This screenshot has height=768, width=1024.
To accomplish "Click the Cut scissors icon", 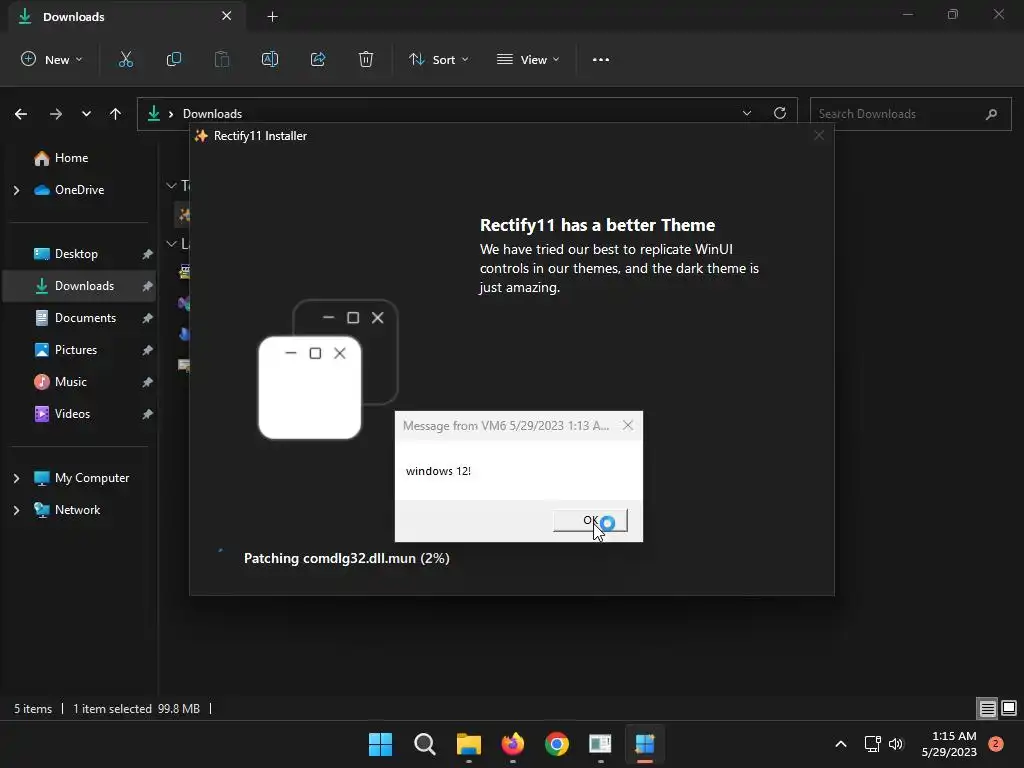I will (125, 59).
